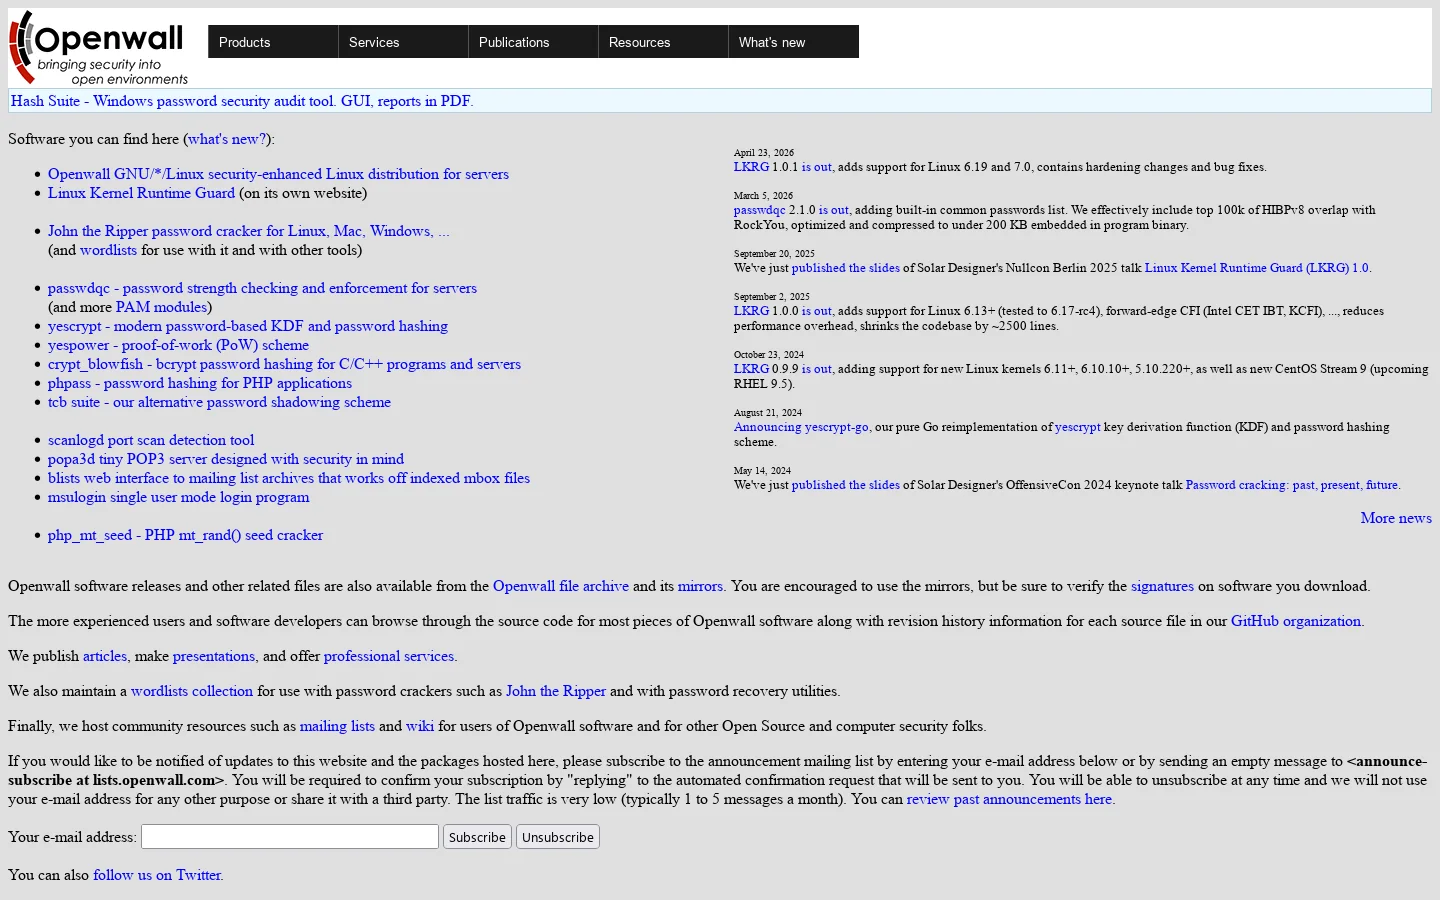
Task: Click the wiki link
Action: [420, 726]
